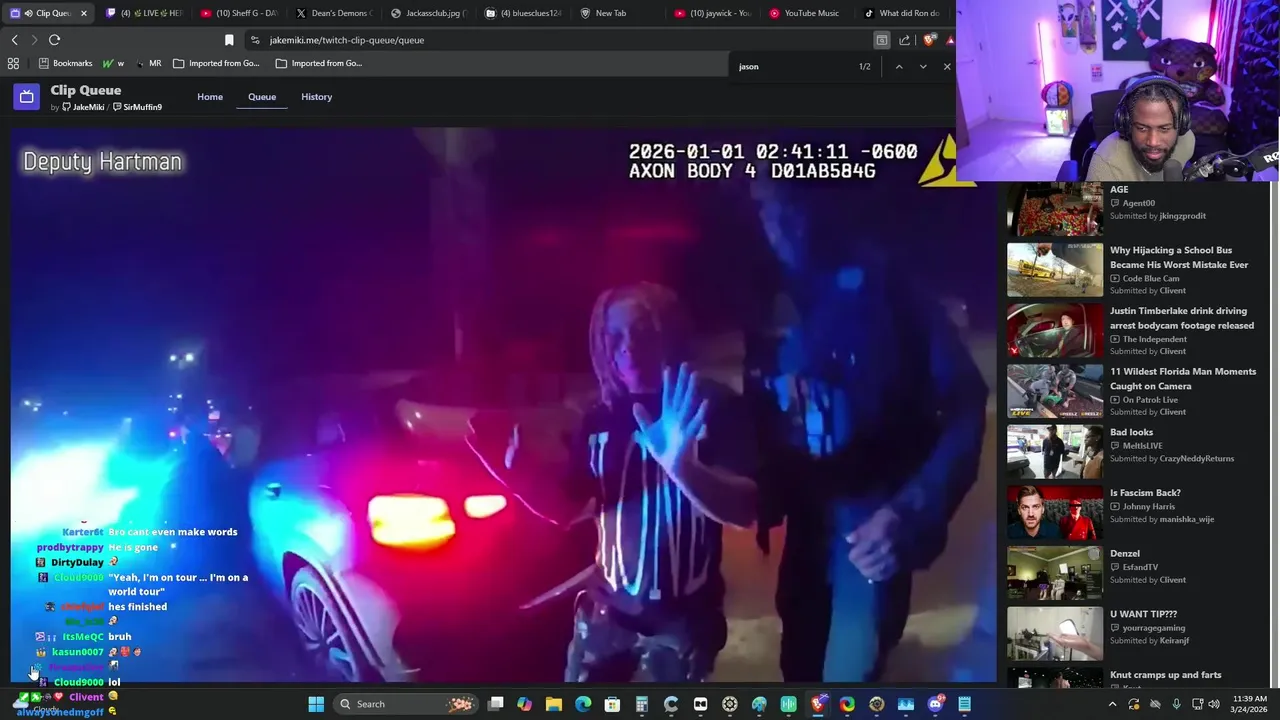Switch to the jaywick YouTube tab
The image size is (1280, 720).
point(713,13)
